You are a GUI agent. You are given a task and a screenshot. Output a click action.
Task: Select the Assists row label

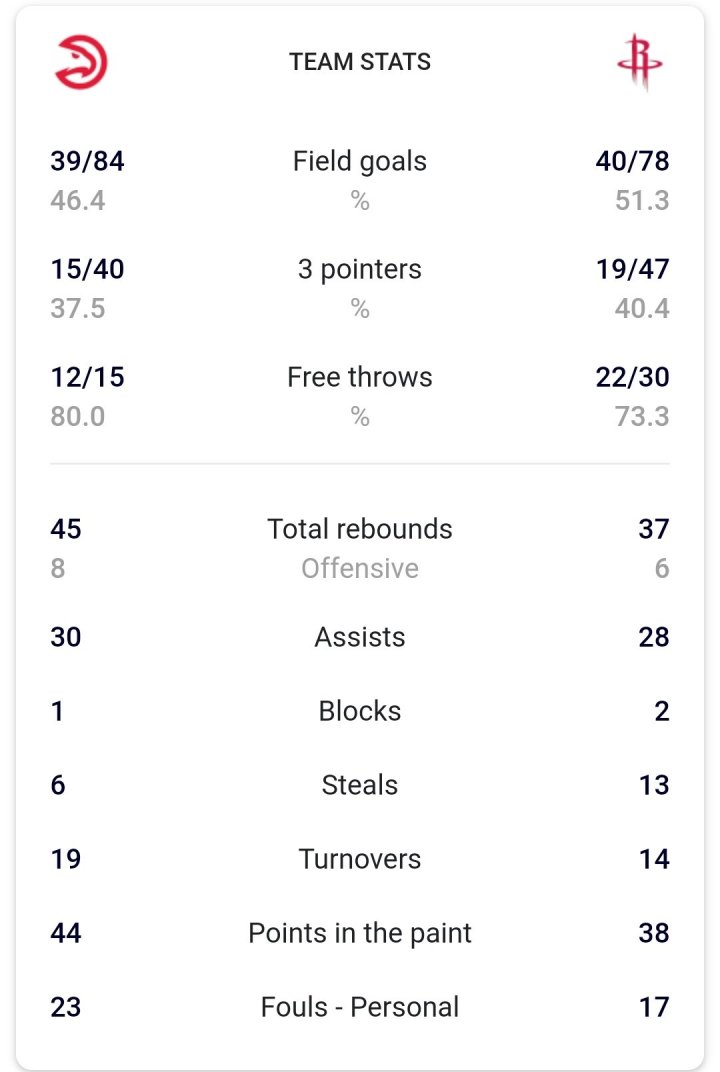[x=360, y=637]
